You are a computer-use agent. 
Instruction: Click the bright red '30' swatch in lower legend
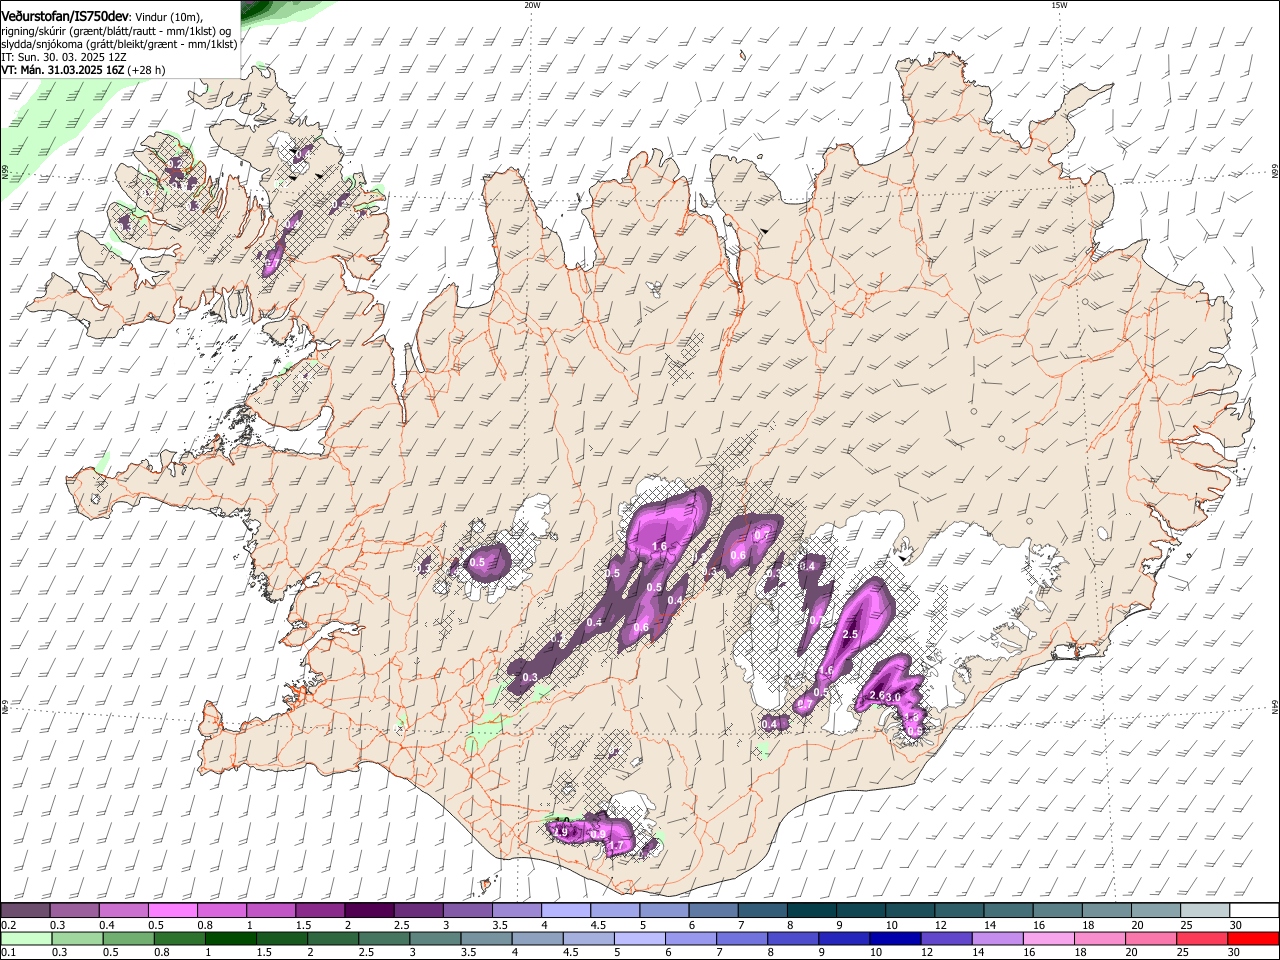pyautogui.click(x=1251, y=938)
